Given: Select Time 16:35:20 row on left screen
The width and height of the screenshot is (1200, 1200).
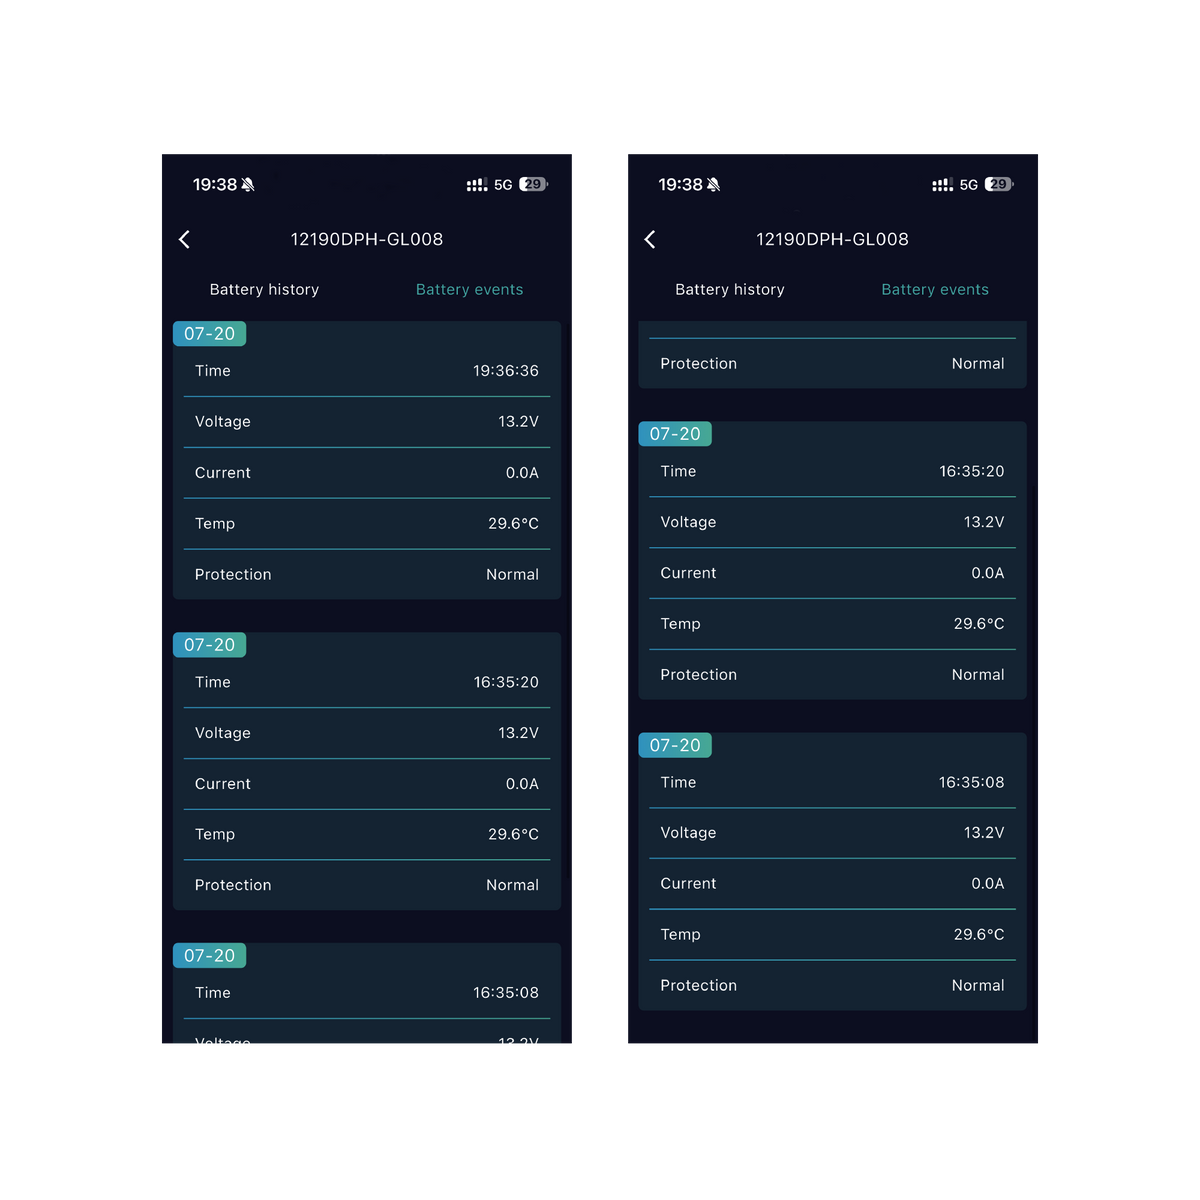Looking at the screenshot, I should [x=367, y=682].
